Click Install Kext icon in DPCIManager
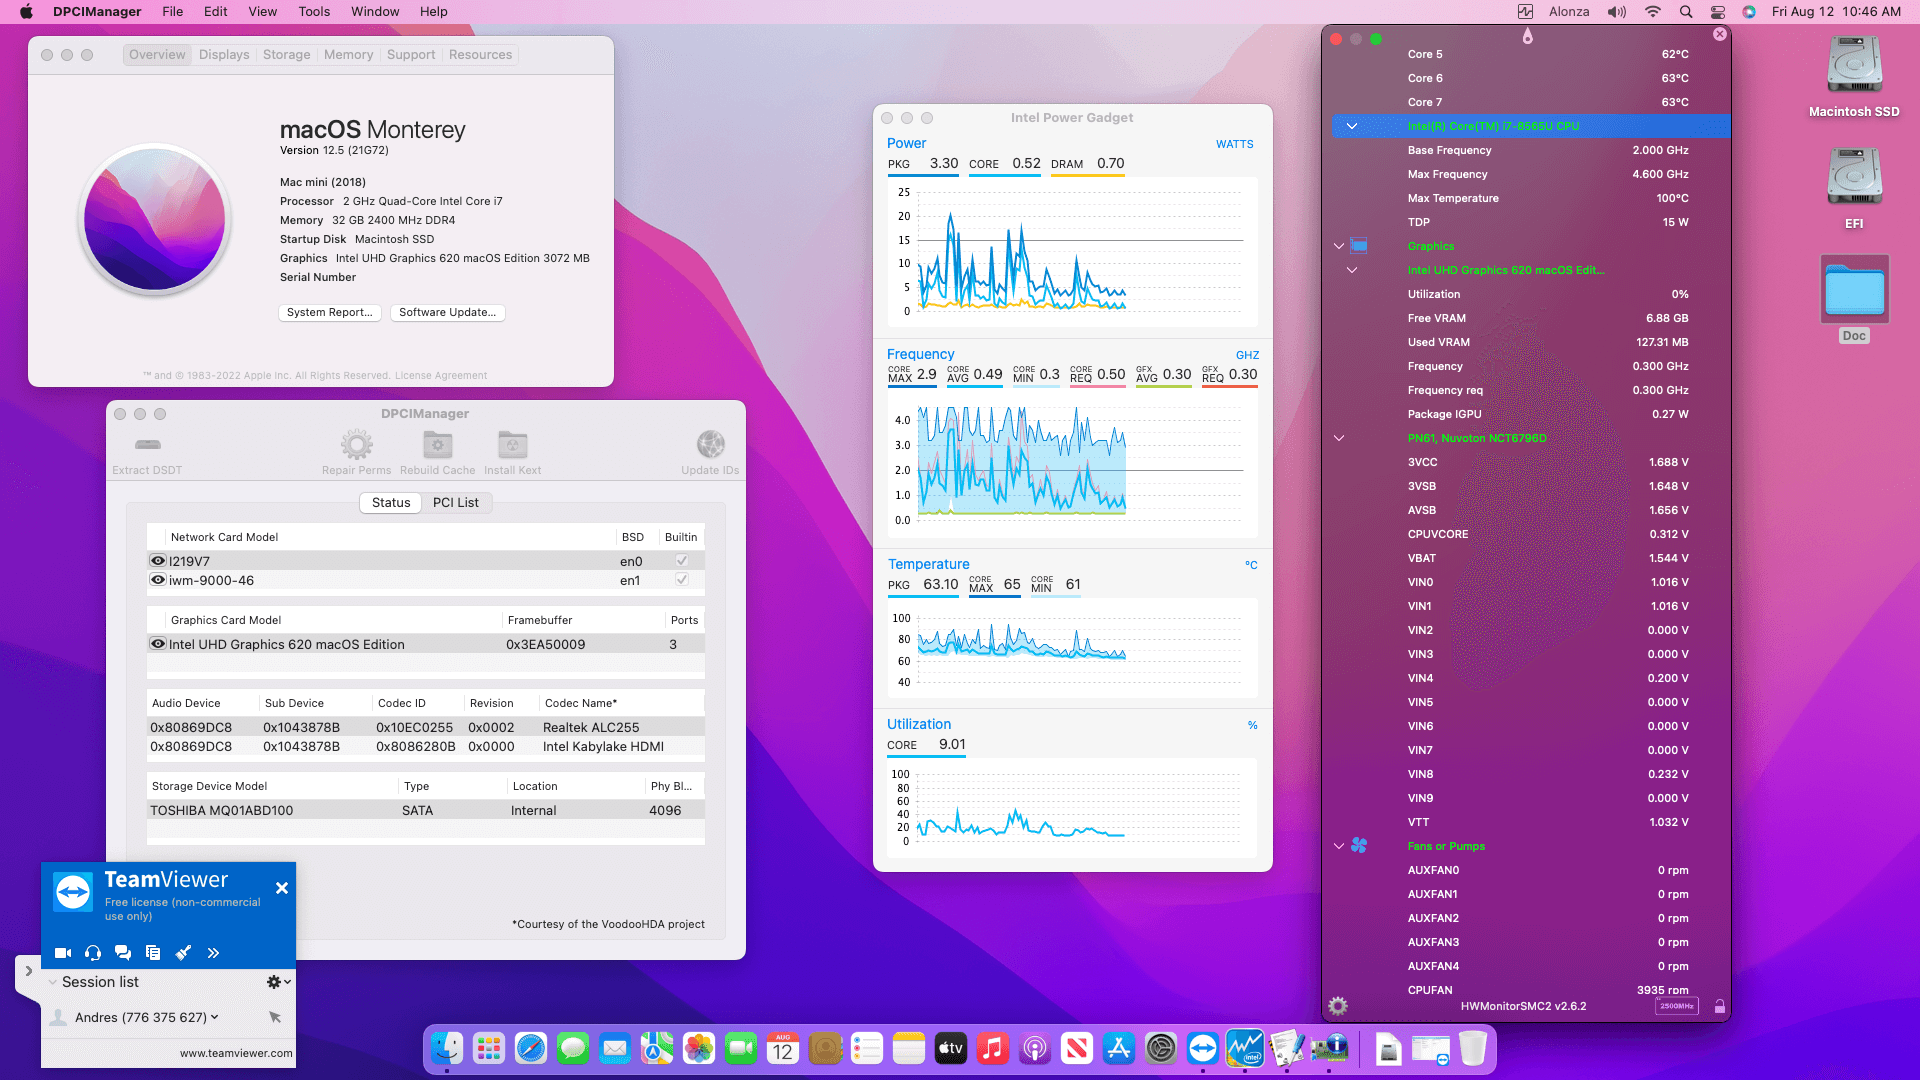1920x1080 pixels. [512, 454]
